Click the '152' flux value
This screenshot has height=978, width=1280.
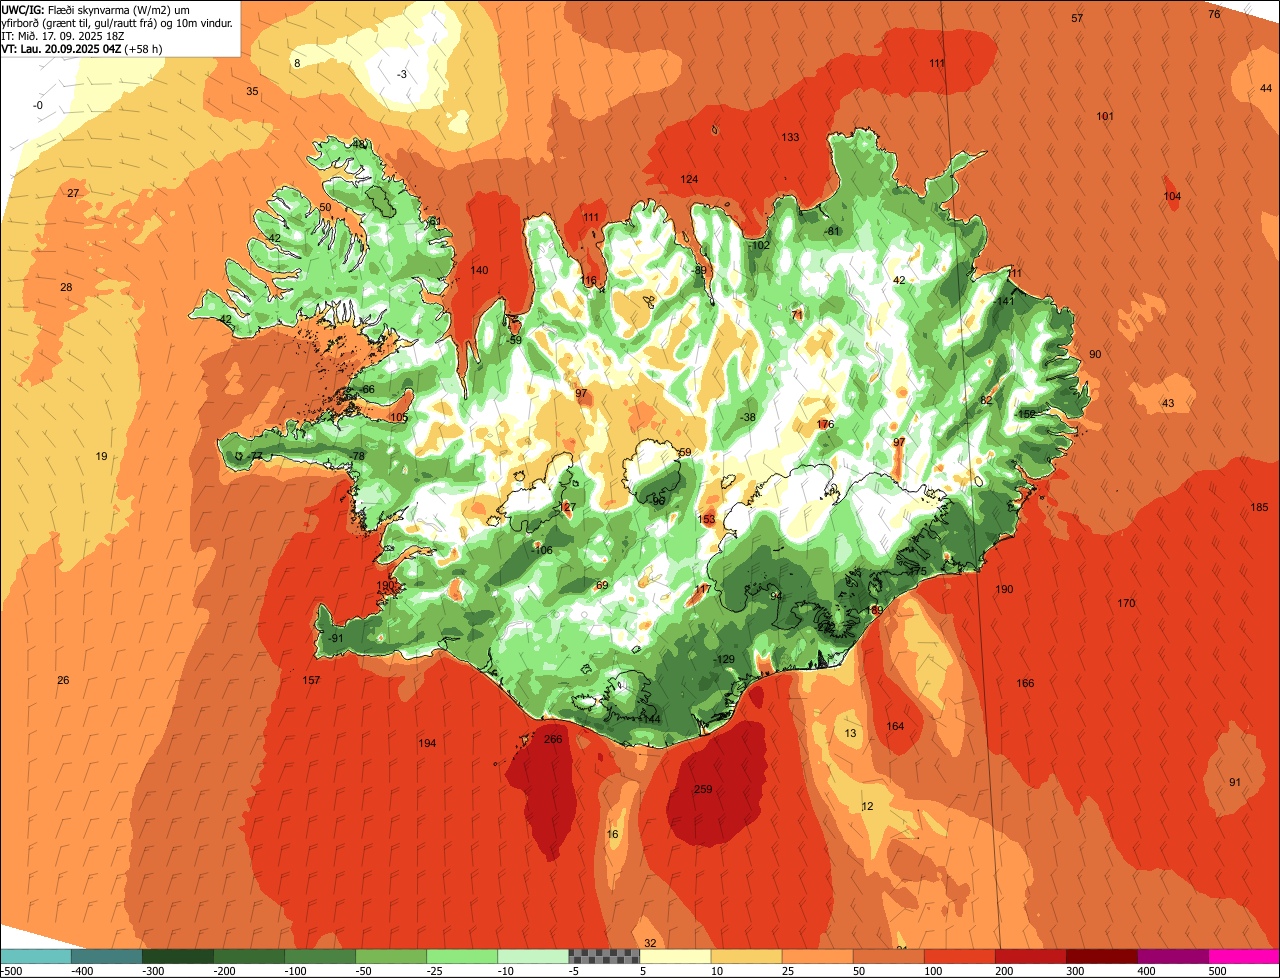[x=1026, y=415]
